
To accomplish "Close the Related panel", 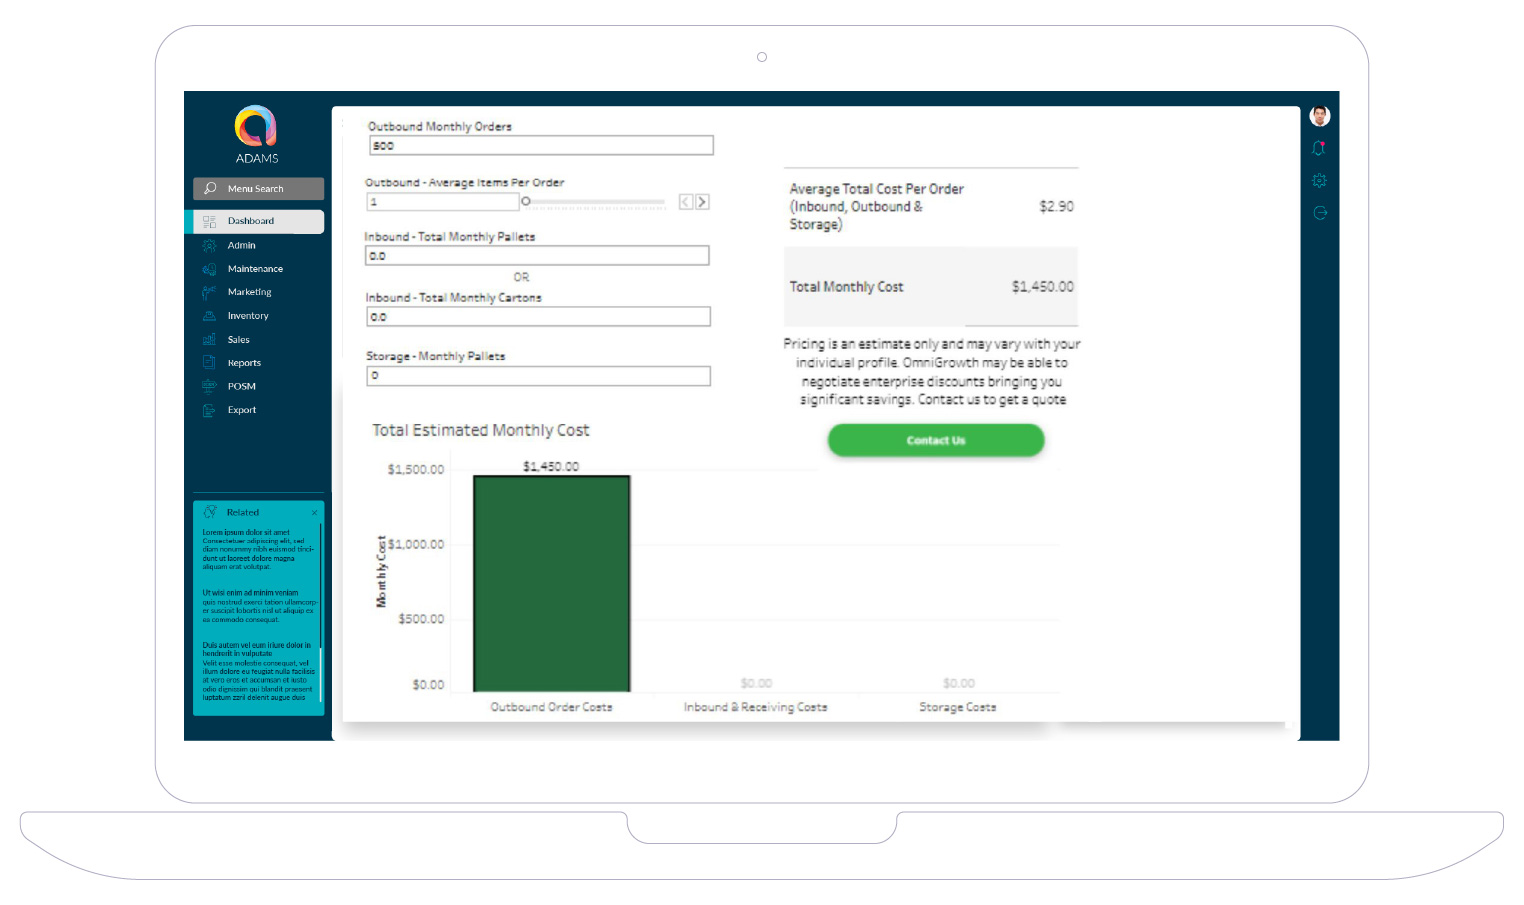I will tap(314, 513).
